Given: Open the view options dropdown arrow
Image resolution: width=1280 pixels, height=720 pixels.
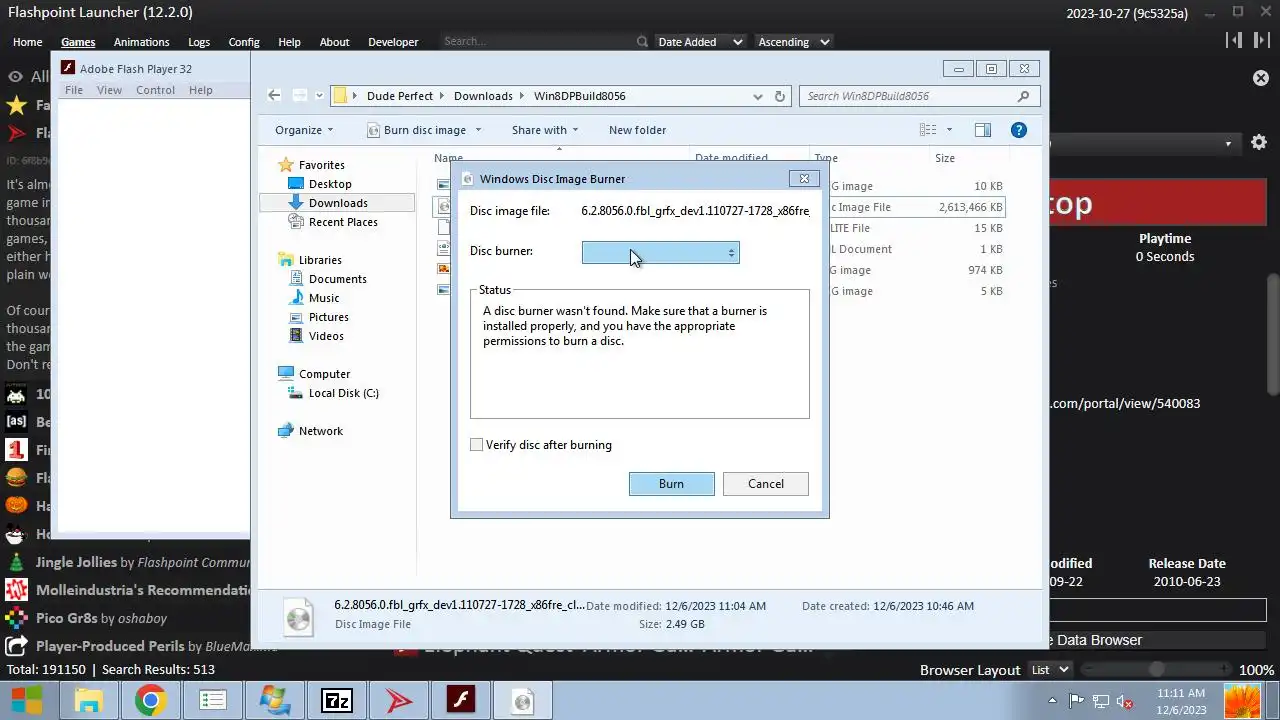Looking at the screenshot, I should (x=949, y=130).
